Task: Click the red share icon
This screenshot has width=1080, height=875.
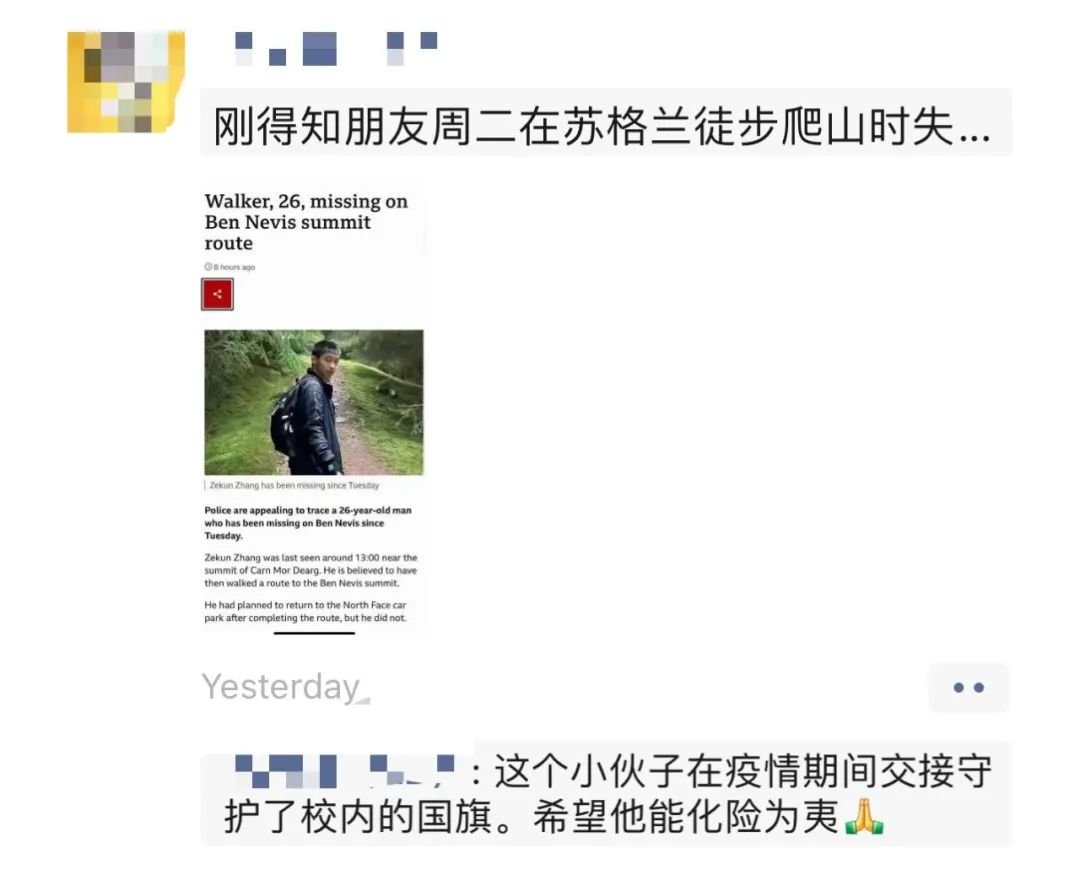Action: (217, 294)
